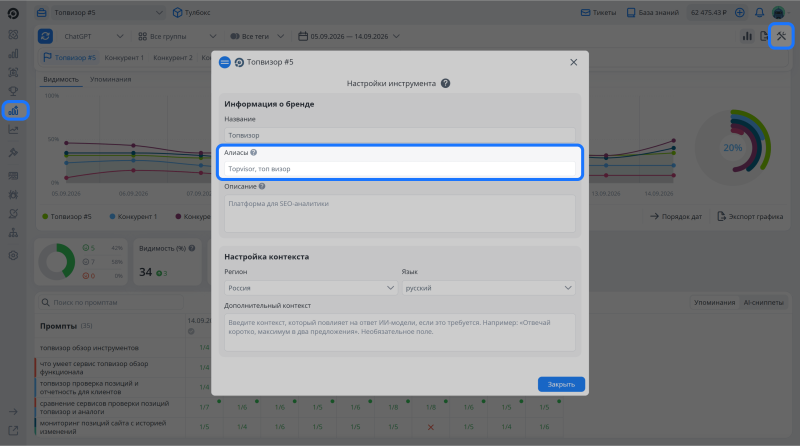Image resolution: width=800 pixels, height=446 pixels.
Task: Click the Поиск по промптам search field
Action: point(111,303)
